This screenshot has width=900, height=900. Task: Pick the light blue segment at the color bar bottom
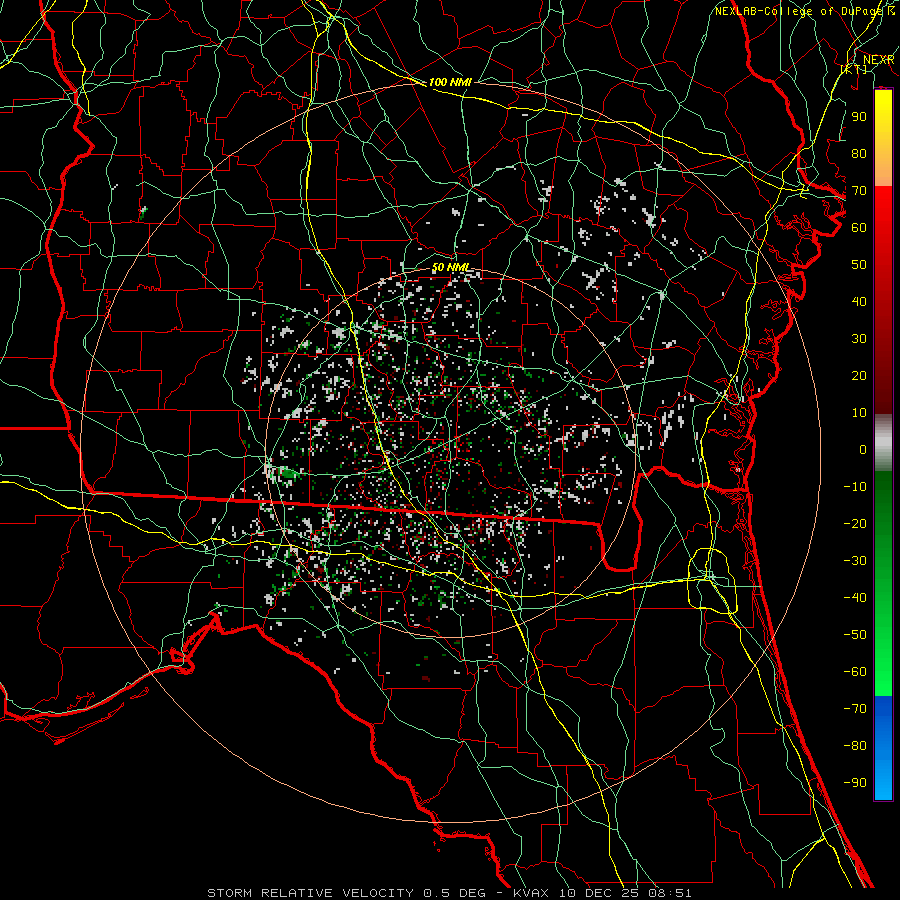[883, 782]
